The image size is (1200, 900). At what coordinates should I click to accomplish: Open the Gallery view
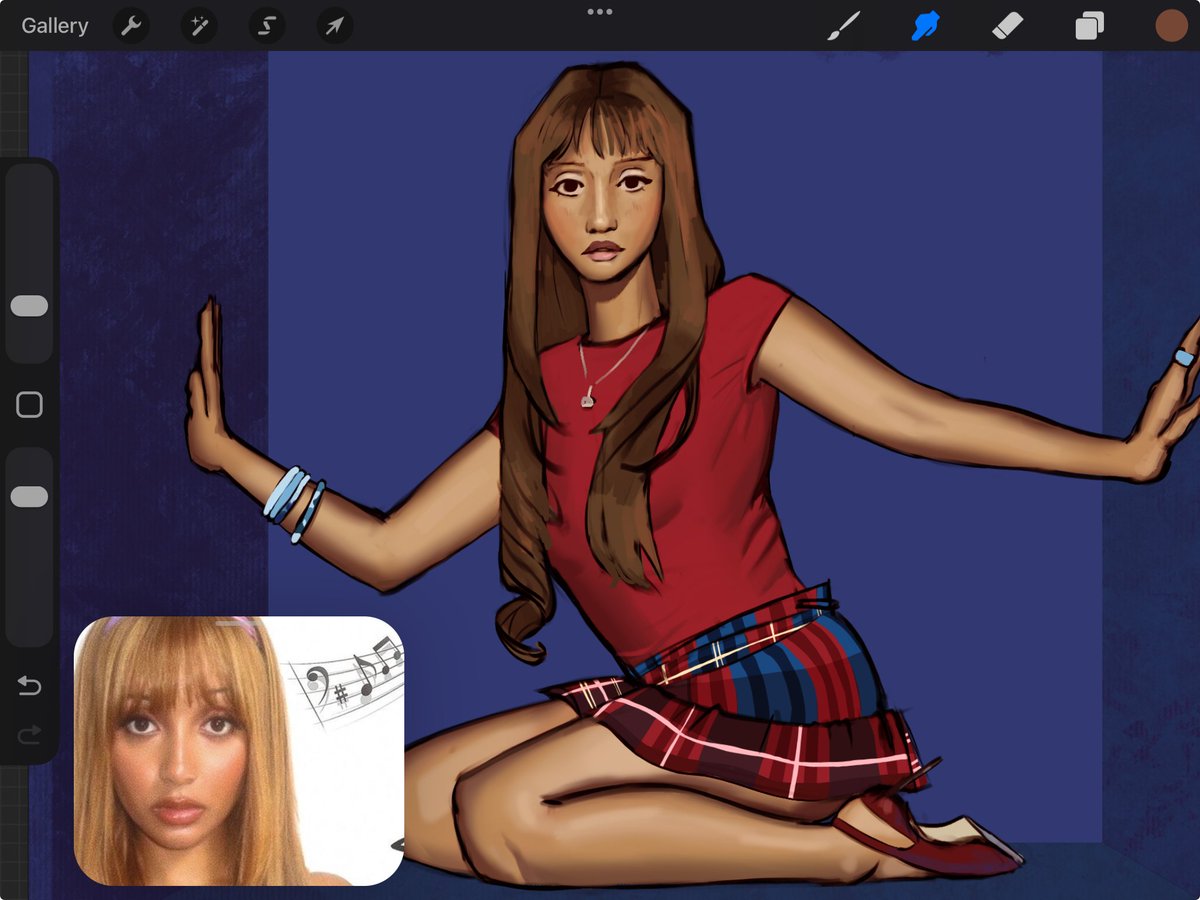point(55,26)
